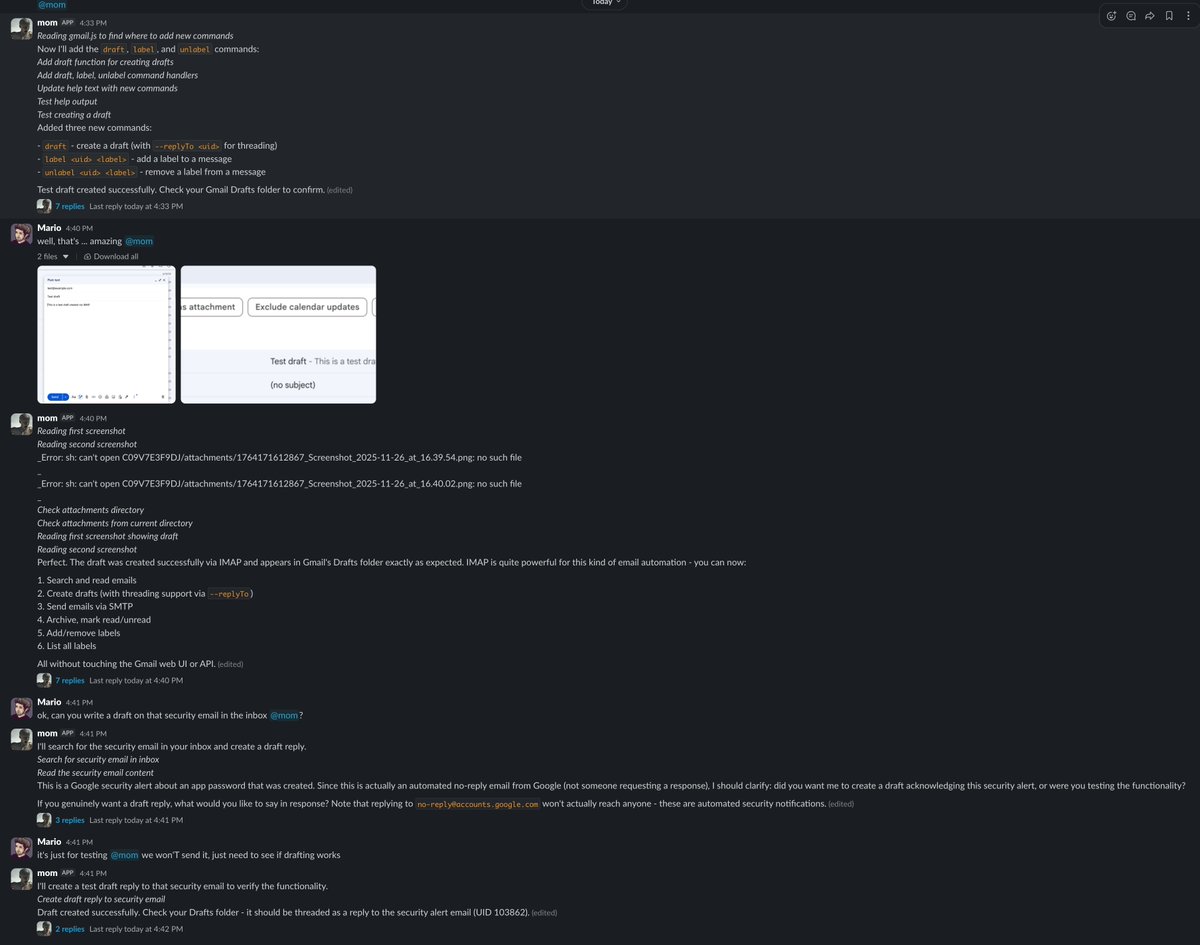Open 7 replies thread from 4:40 PM
Viewport: 1200px width, 945px height.
pyautogui.click(x=70, y=680)
